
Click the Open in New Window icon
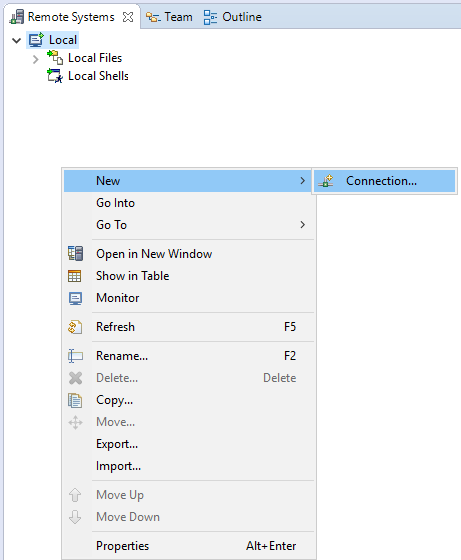coord(75,254)
